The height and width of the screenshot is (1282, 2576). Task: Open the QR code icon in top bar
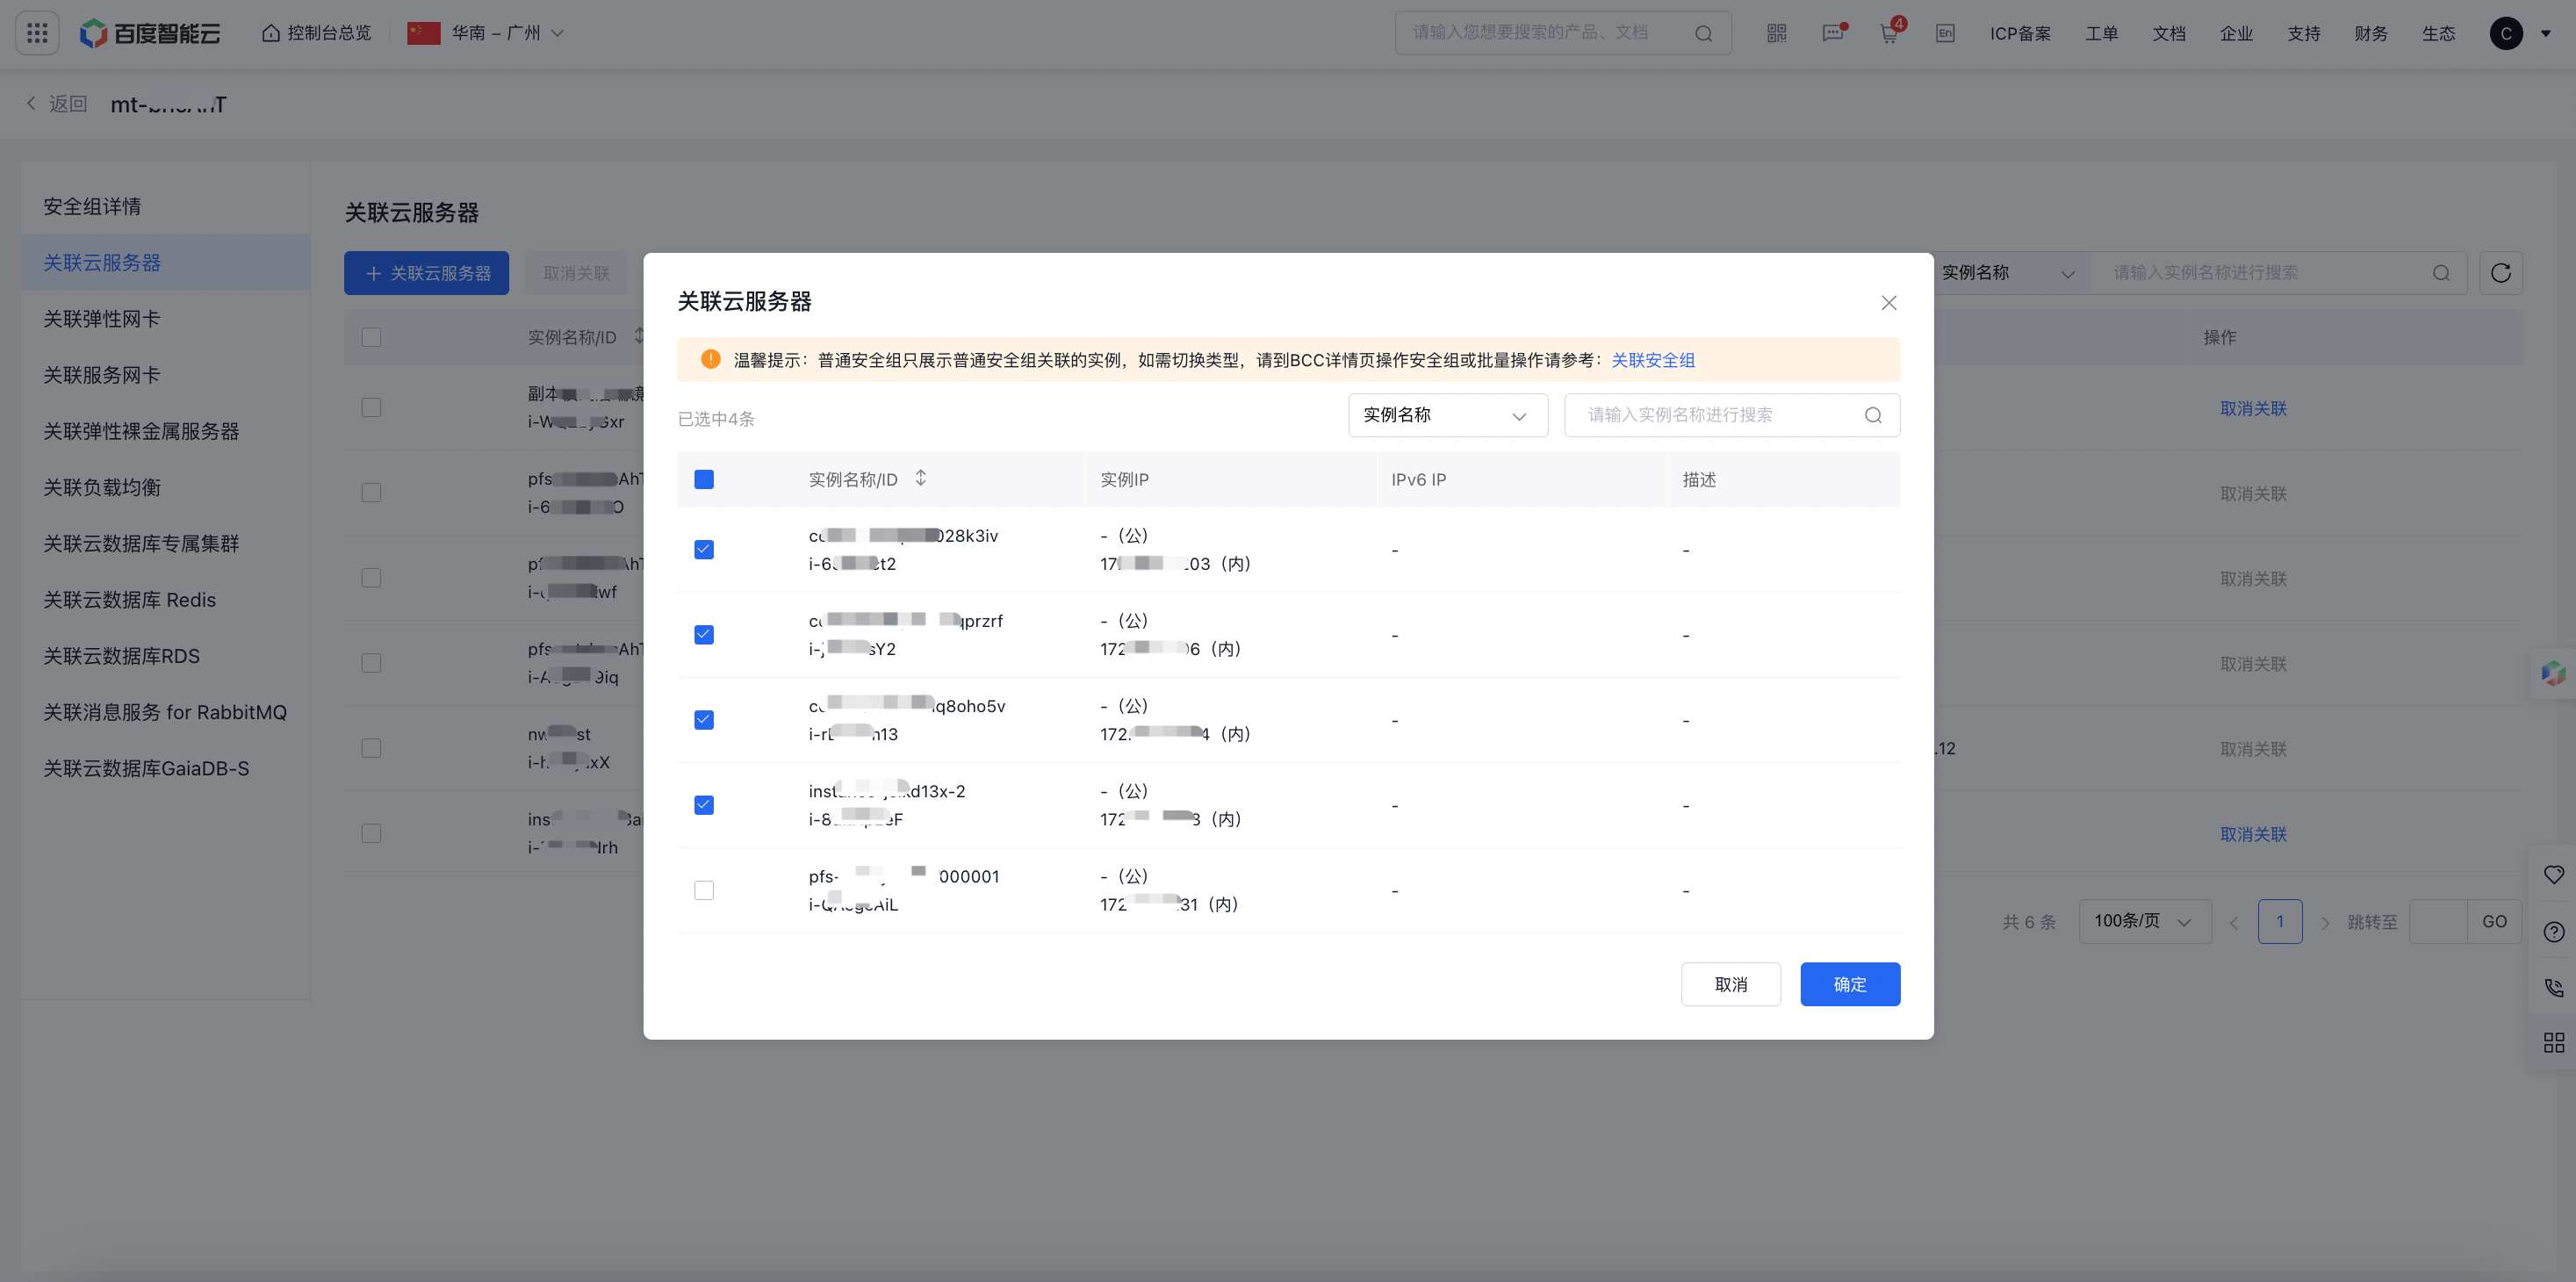[x=1776, y=33]
